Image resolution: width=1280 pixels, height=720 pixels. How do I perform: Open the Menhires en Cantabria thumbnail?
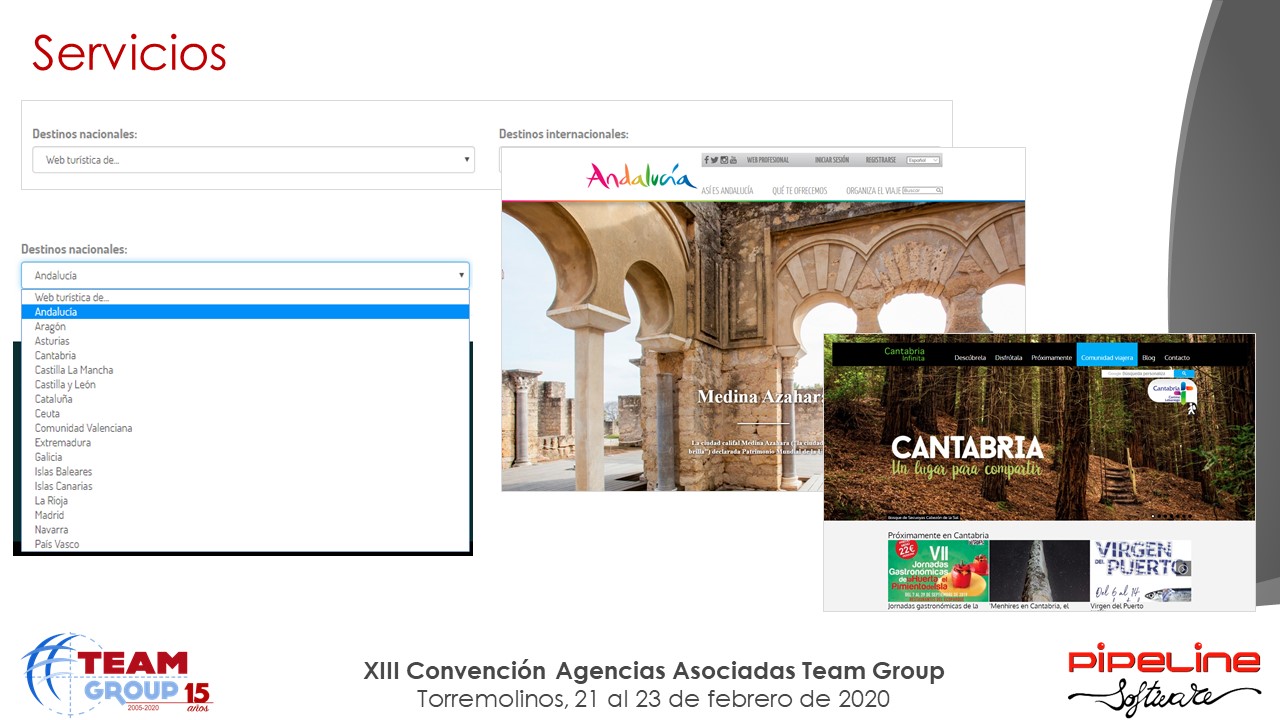pyautogui.click(x=1040, y=570)
